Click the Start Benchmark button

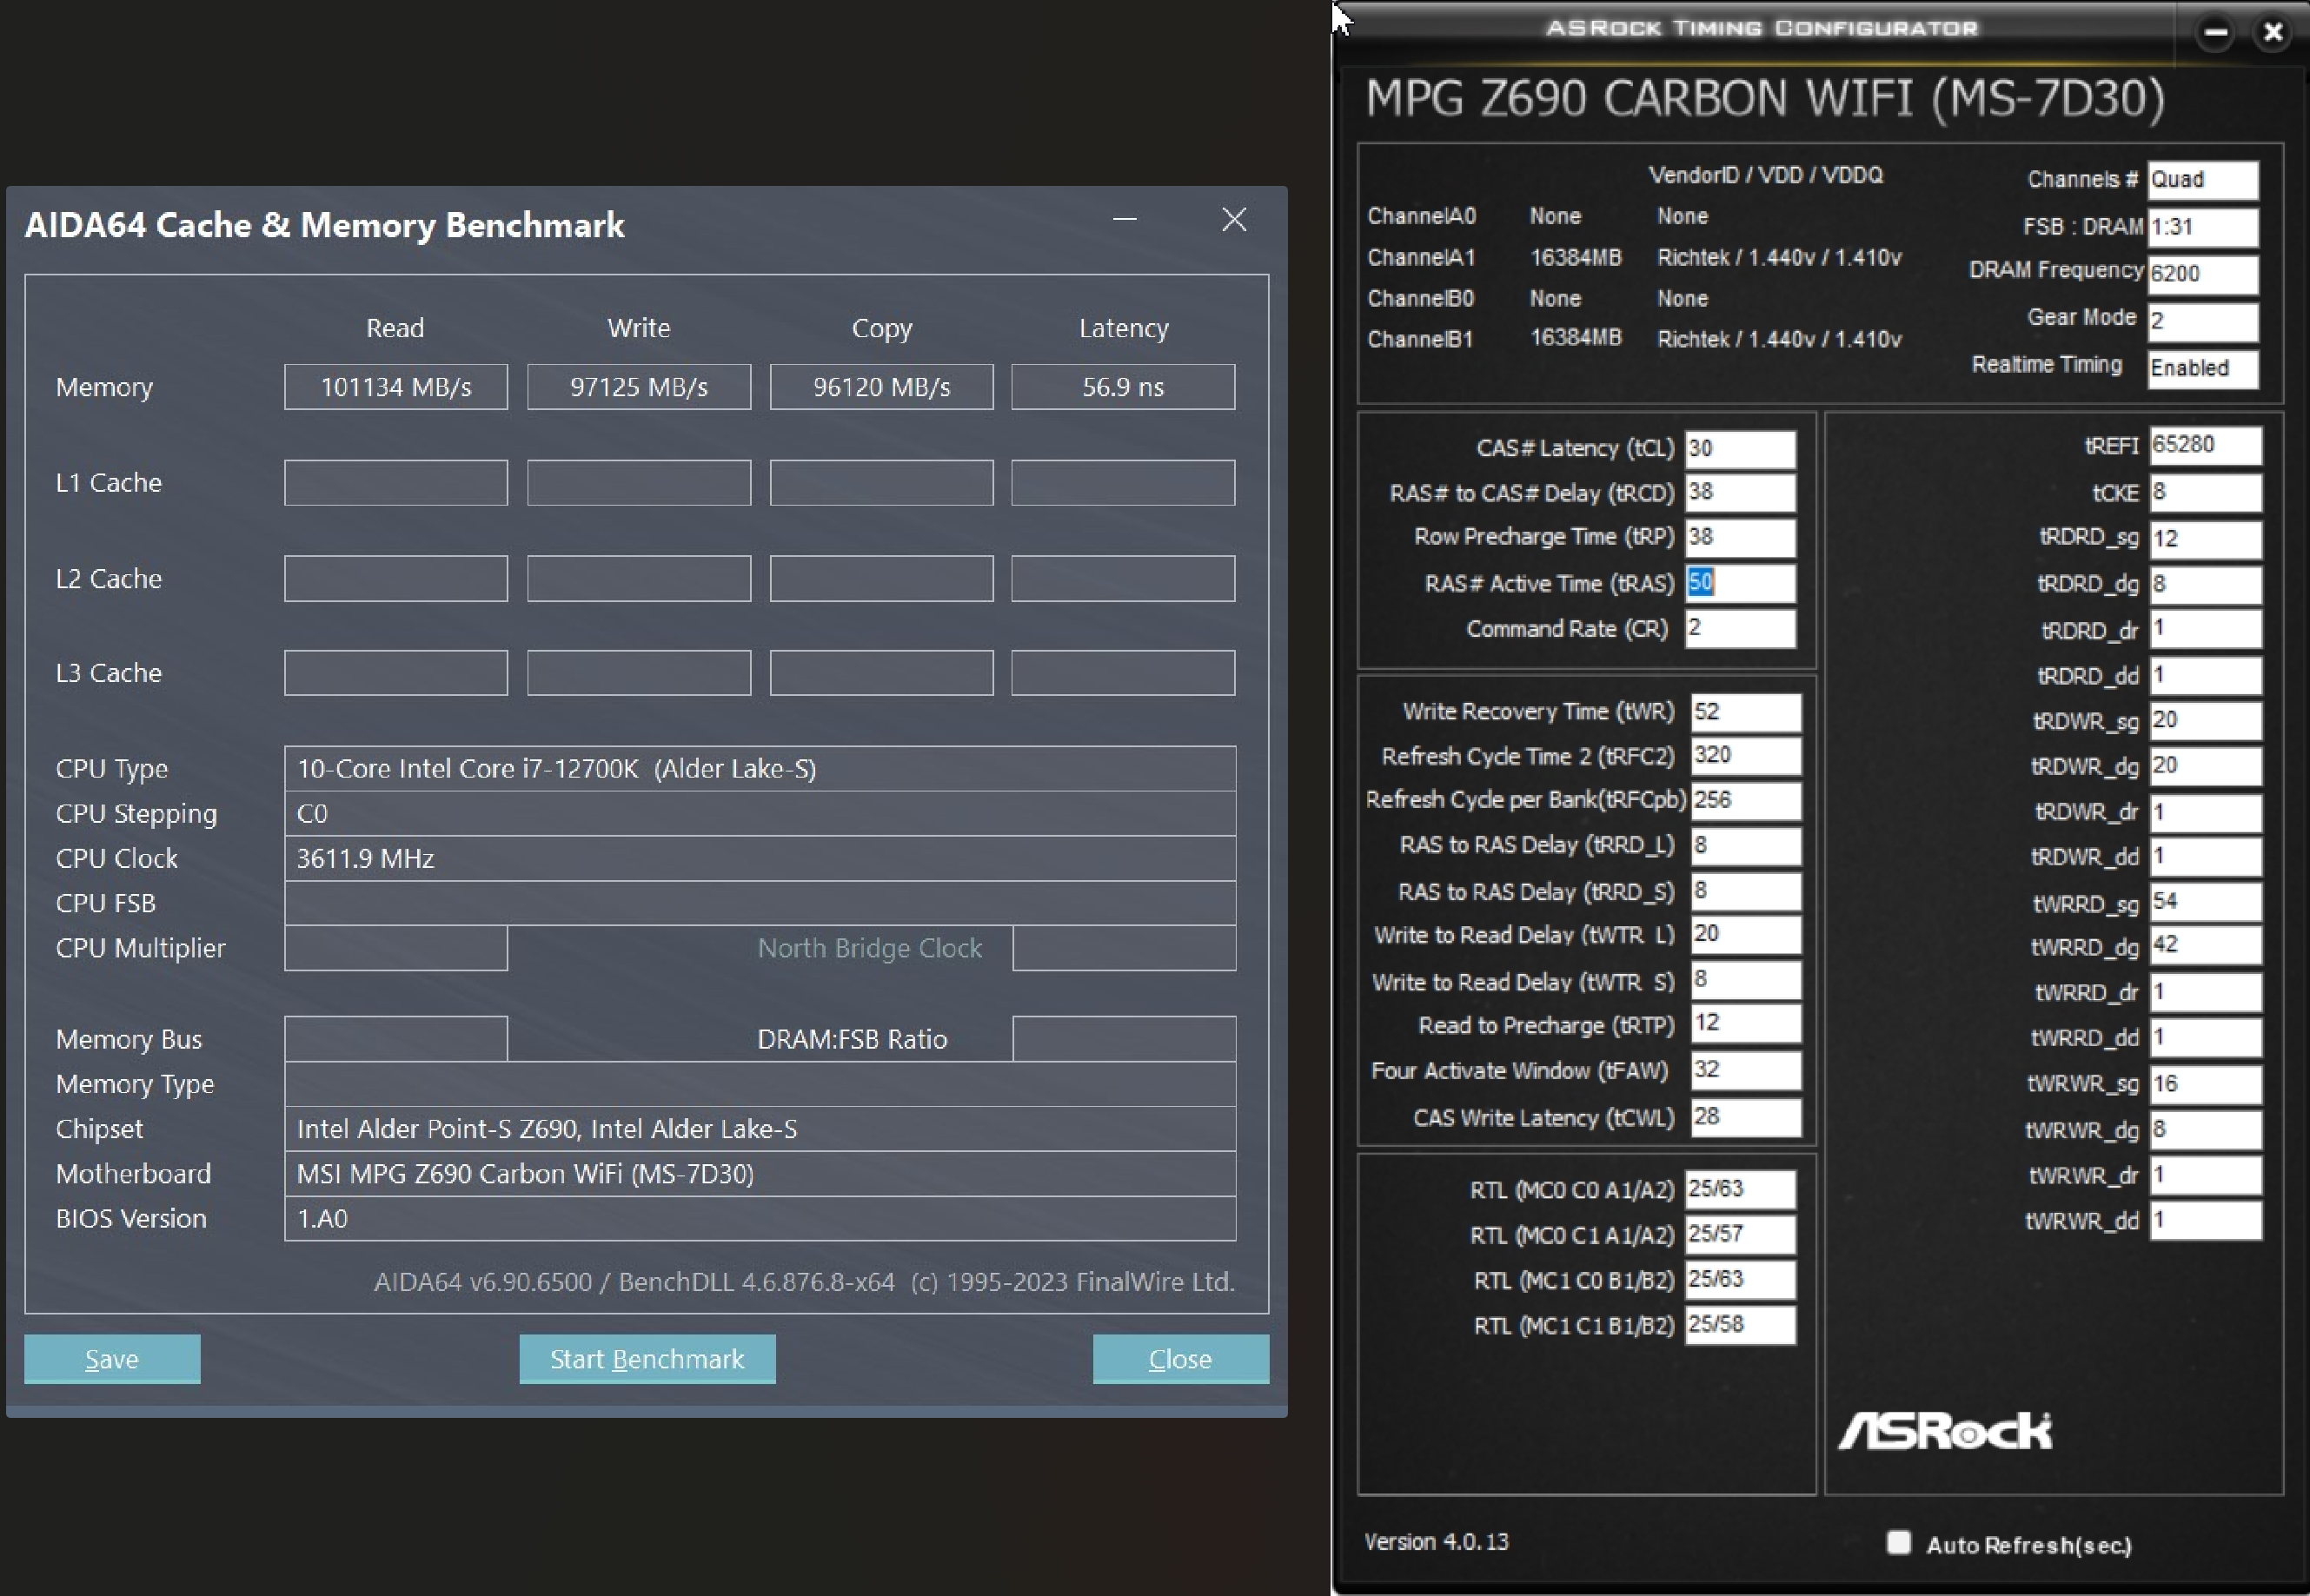tap(647, 1359)
